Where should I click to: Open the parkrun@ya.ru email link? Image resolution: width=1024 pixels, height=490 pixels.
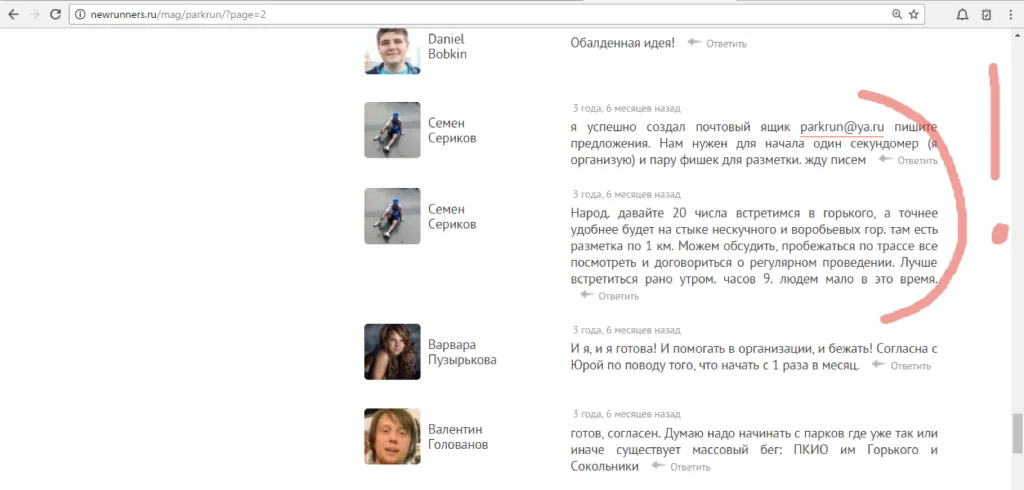coord(842,127)
